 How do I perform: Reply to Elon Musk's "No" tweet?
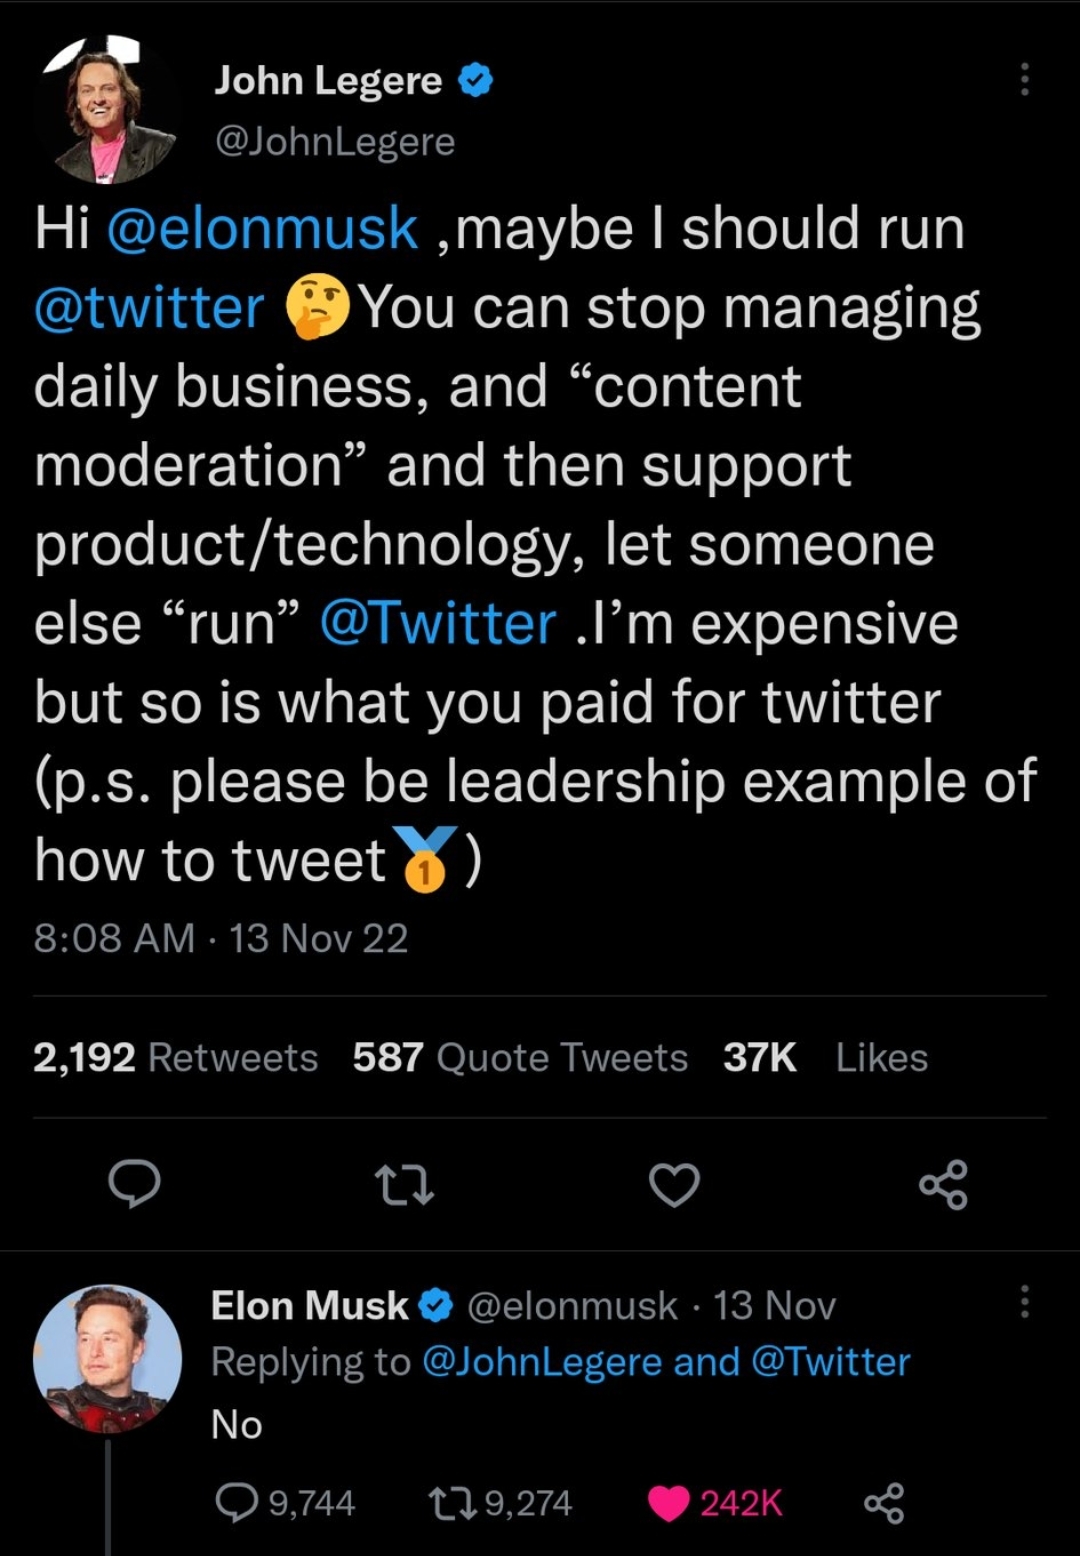(237, 1503)
